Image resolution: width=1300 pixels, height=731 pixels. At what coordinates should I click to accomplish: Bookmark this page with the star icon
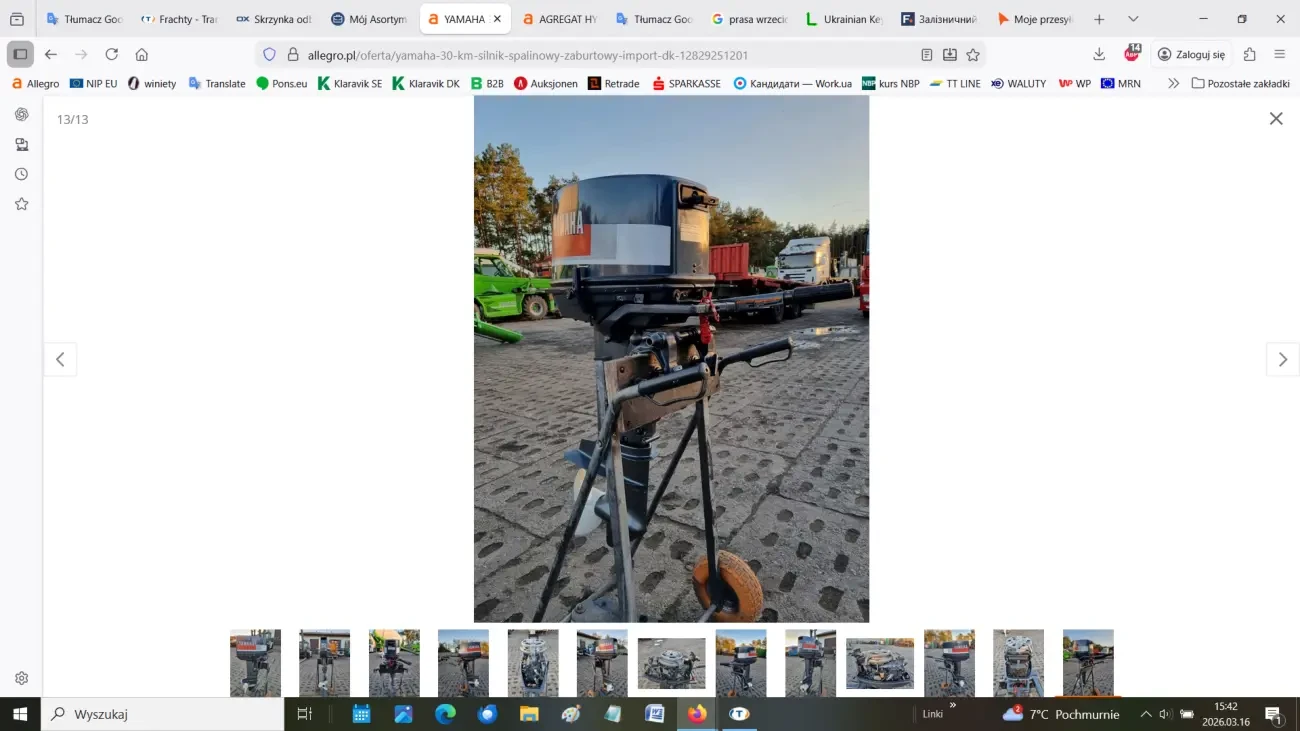tap(973, 55)
